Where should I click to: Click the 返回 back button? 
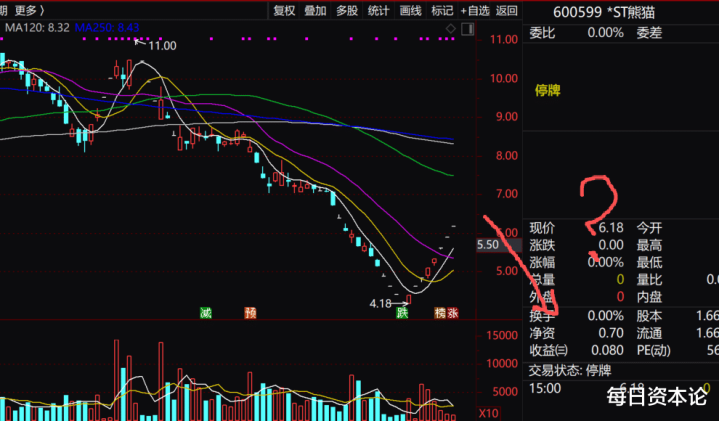click(506, 11)
